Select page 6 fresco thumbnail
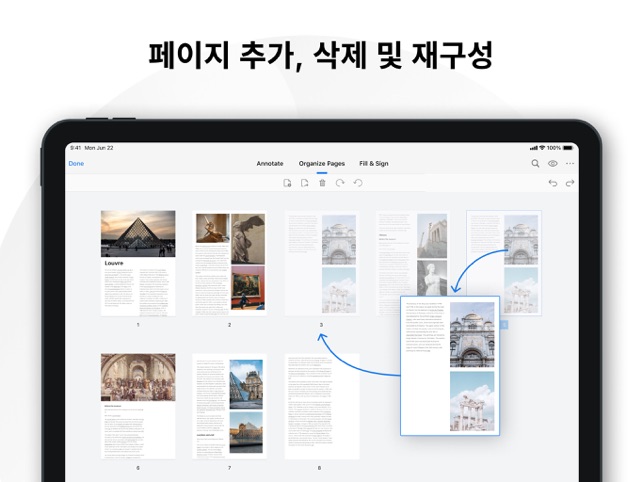Viewport: 643px width, 482px height. tap(138, 406)
